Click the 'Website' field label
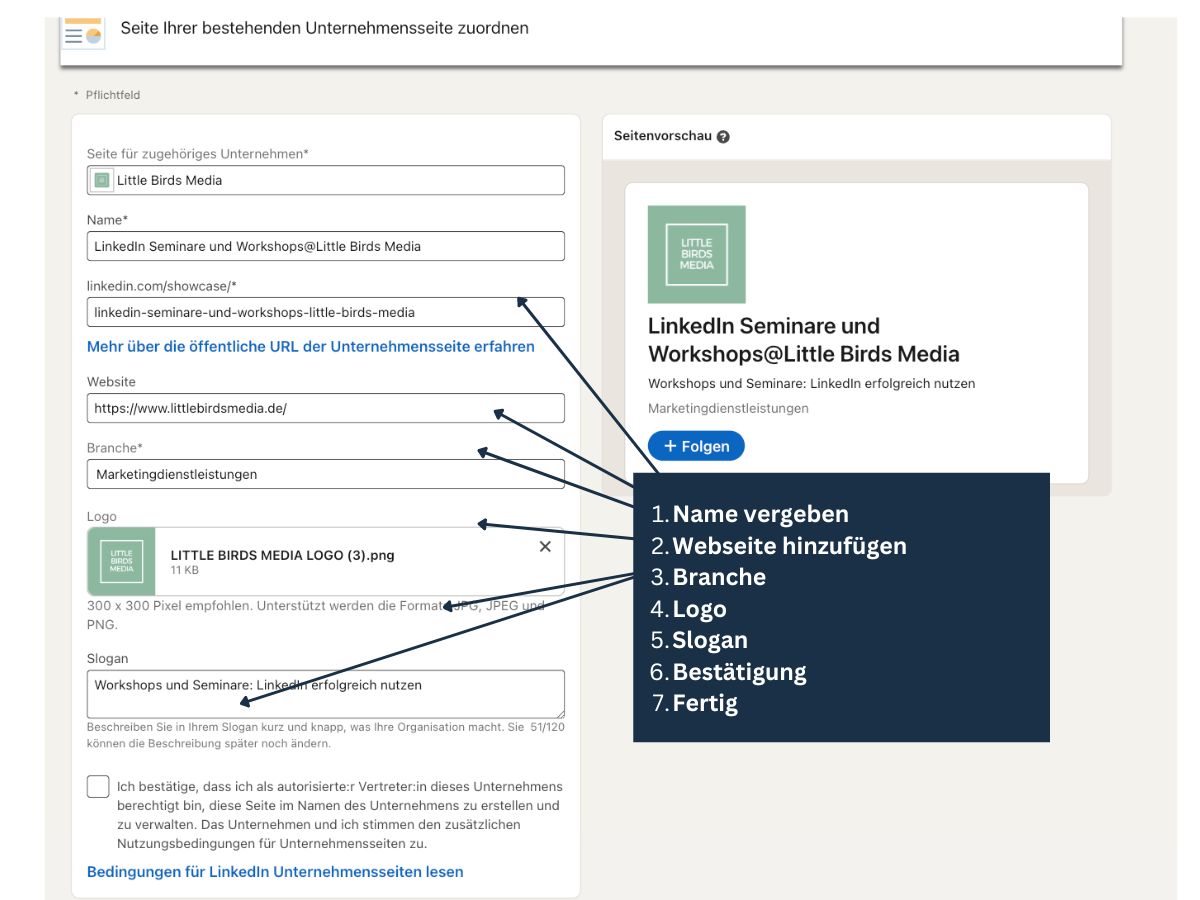The height and width of the screenshot is (900, 1200). coord(111,382)
